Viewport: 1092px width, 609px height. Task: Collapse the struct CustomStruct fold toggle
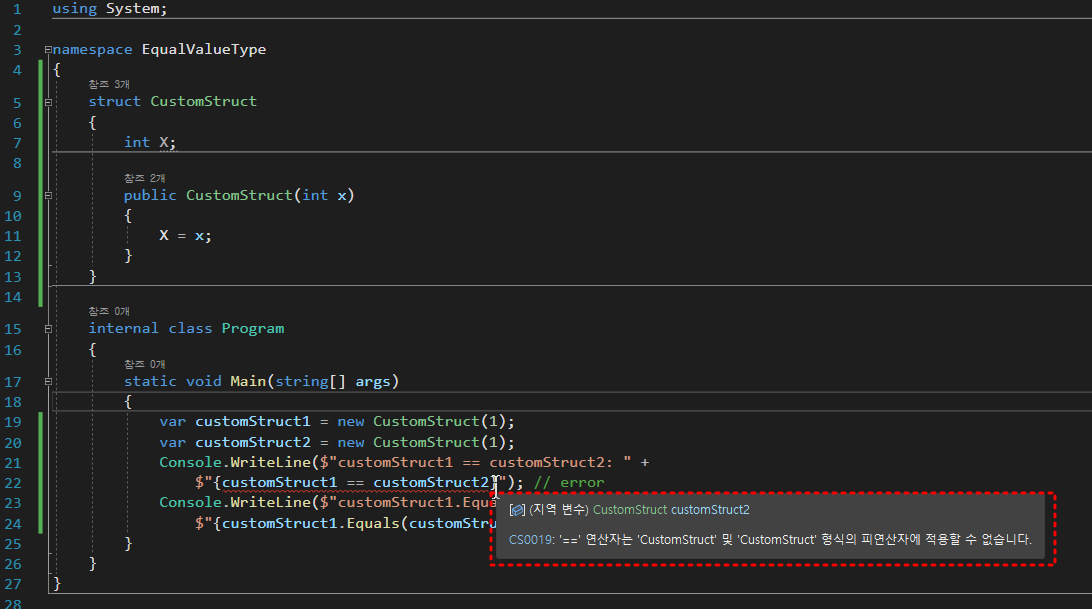point(47,101)
